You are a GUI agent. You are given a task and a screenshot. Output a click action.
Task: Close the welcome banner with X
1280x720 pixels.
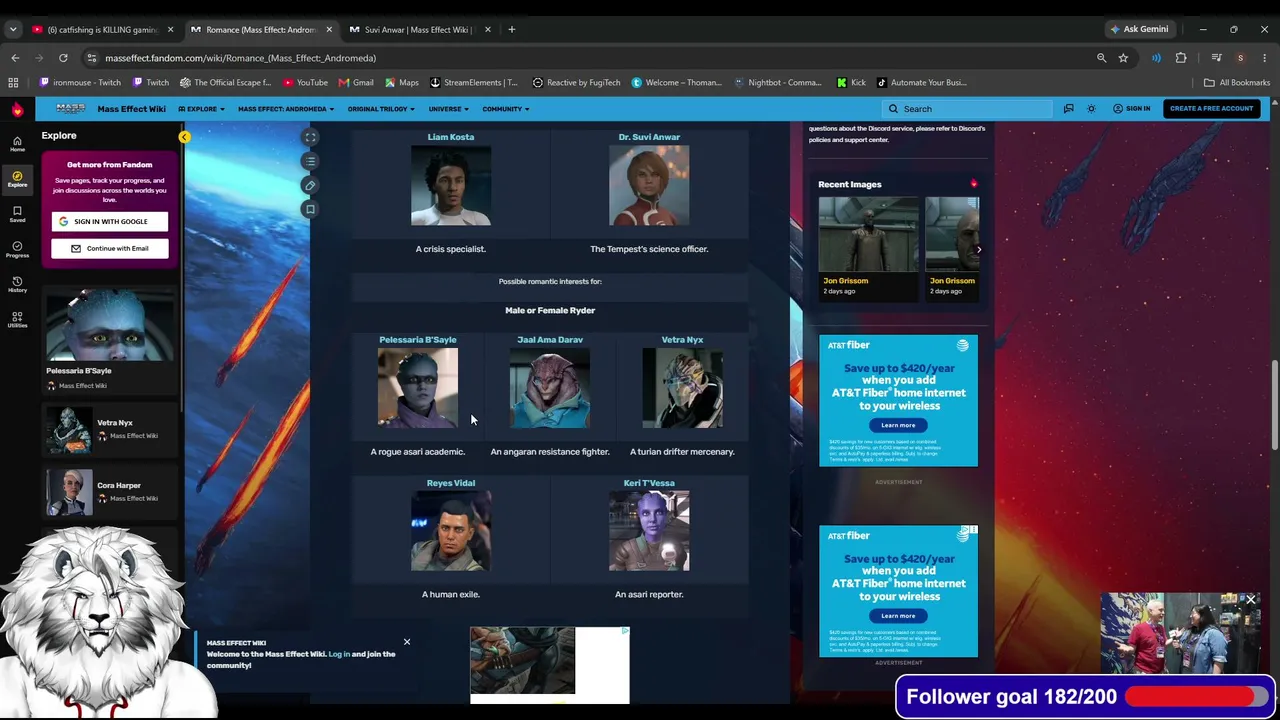407,642
